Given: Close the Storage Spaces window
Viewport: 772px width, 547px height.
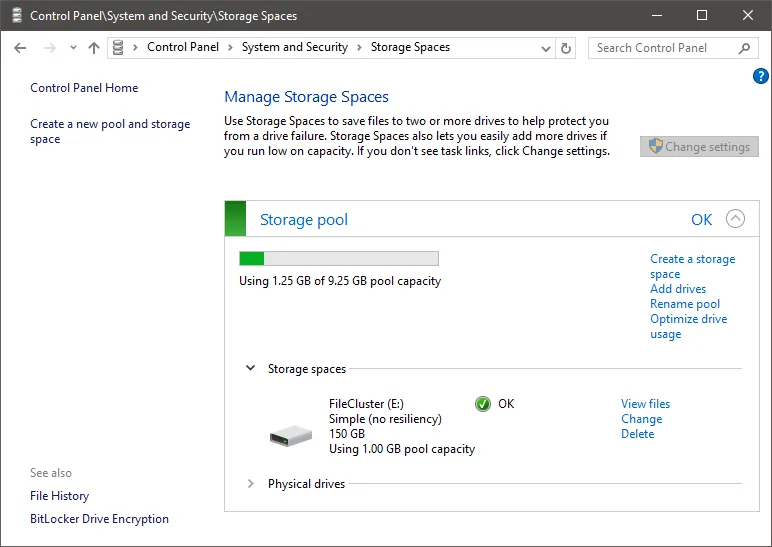Looking at the screenshot, I should (x=748, y=15).
